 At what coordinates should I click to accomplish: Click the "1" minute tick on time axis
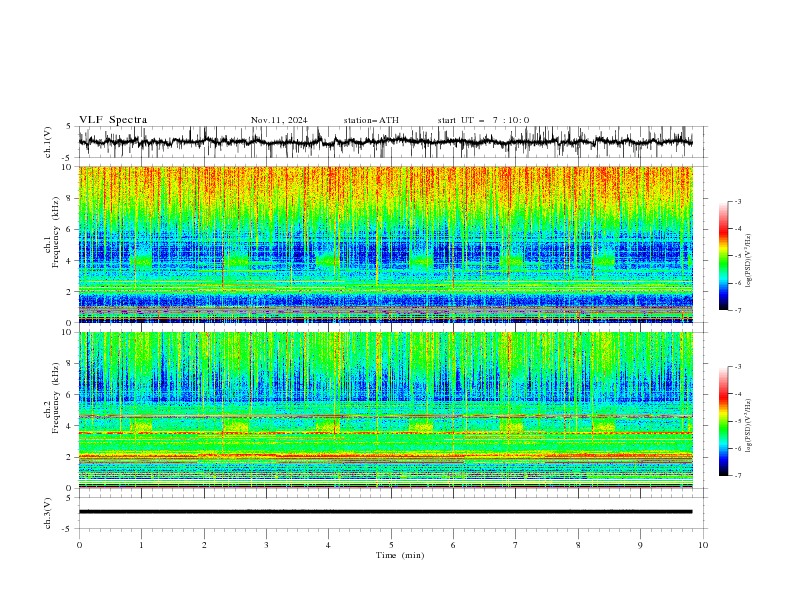[141, 545]
